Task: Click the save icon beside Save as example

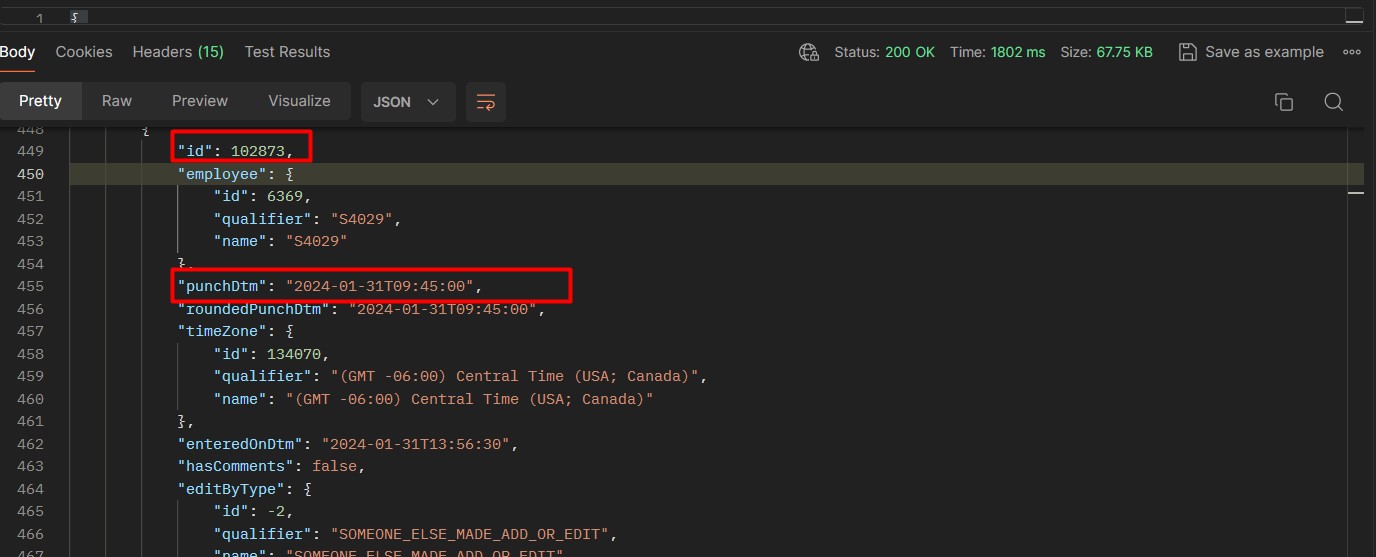Action: coord(1187,52)
